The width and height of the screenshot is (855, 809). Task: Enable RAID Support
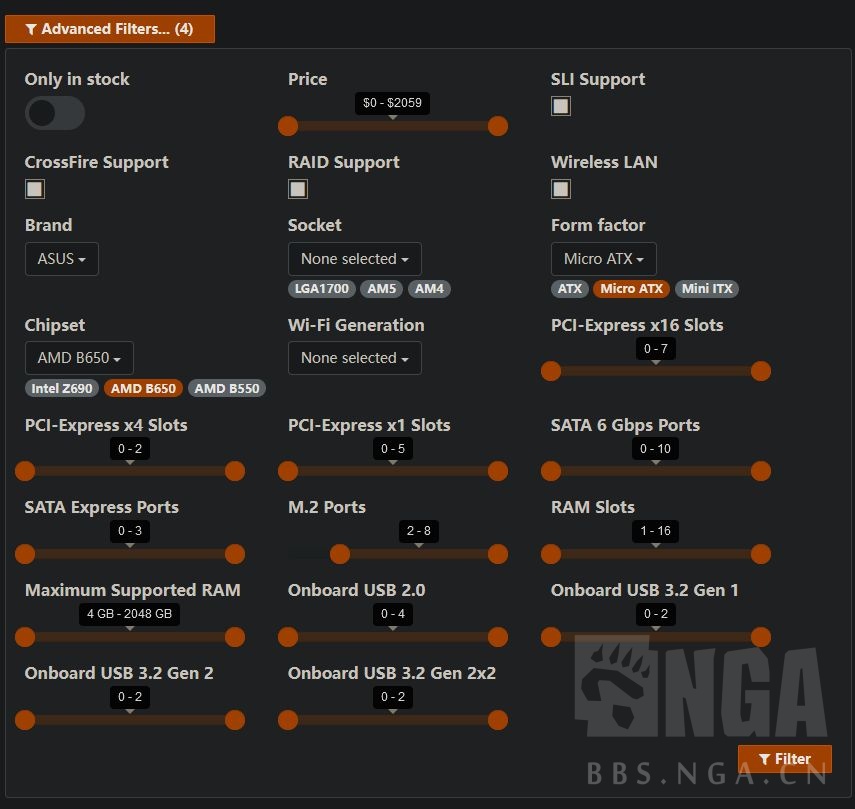[x=297, y=188]
